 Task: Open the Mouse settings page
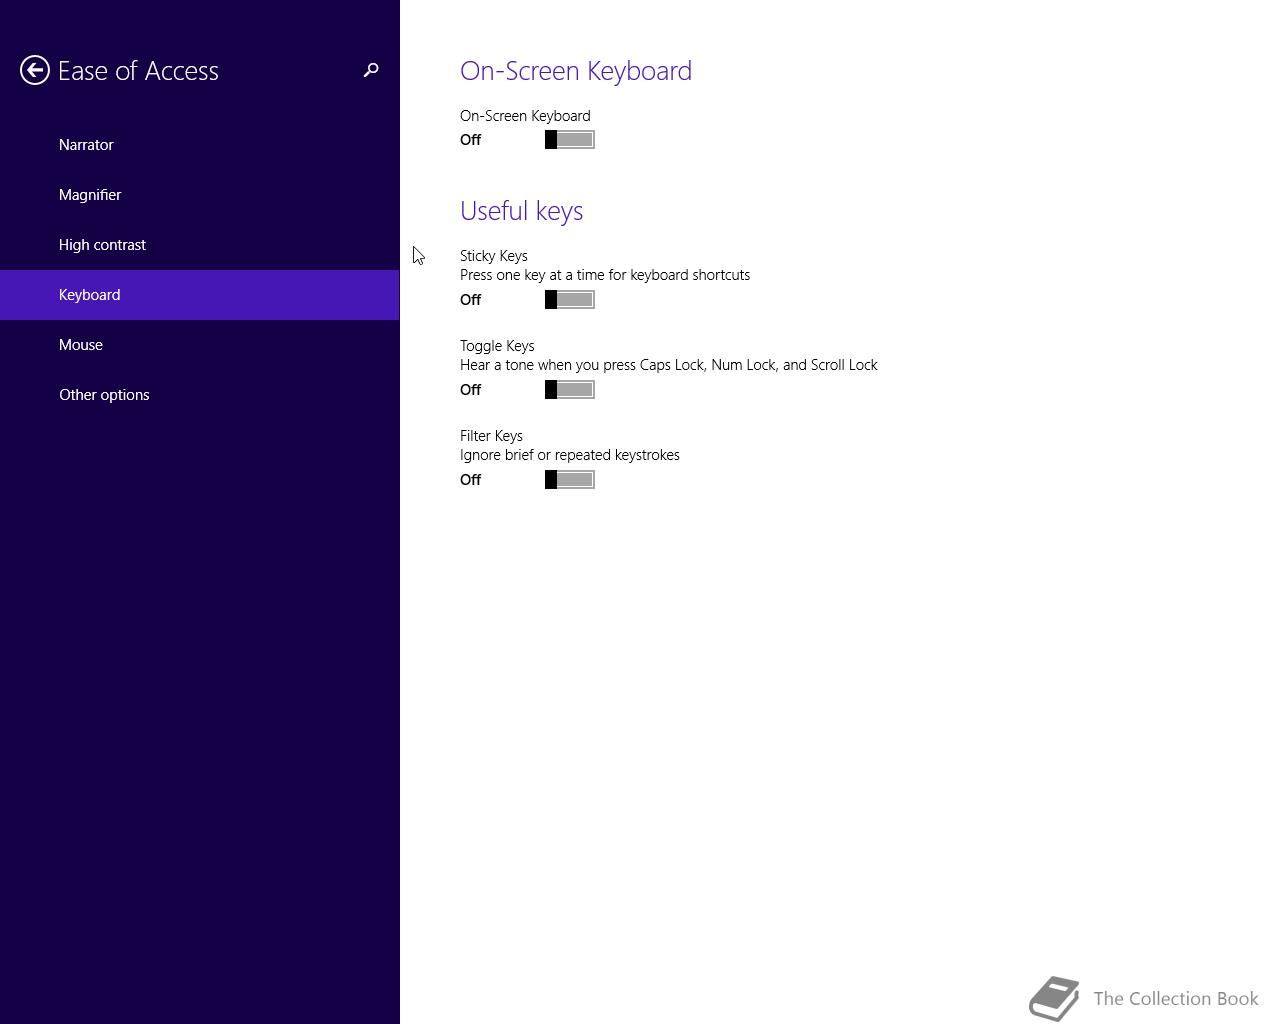point(200,345)
